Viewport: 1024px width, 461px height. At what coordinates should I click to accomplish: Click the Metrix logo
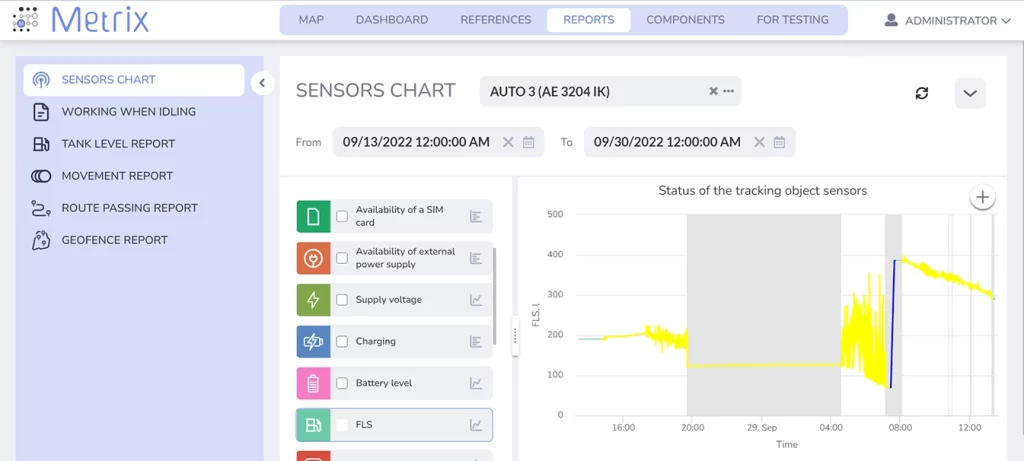(x=80, y=20)
